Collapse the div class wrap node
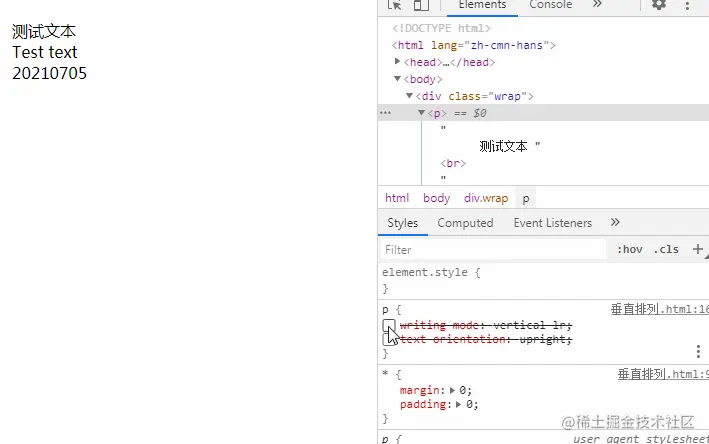The height and width of the screenshot is (444, 709). tap(409, 95)
